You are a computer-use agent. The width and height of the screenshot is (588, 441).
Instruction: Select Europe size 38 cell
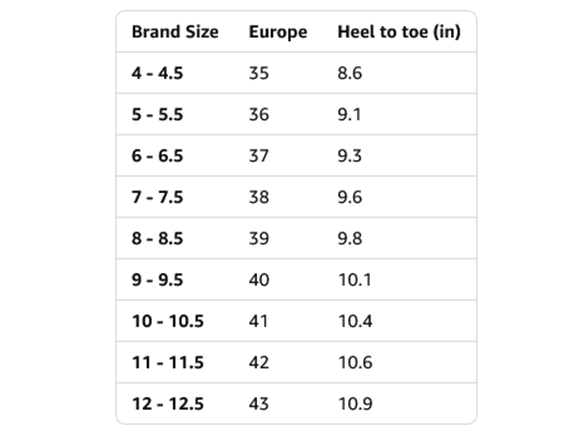(259, 197)
